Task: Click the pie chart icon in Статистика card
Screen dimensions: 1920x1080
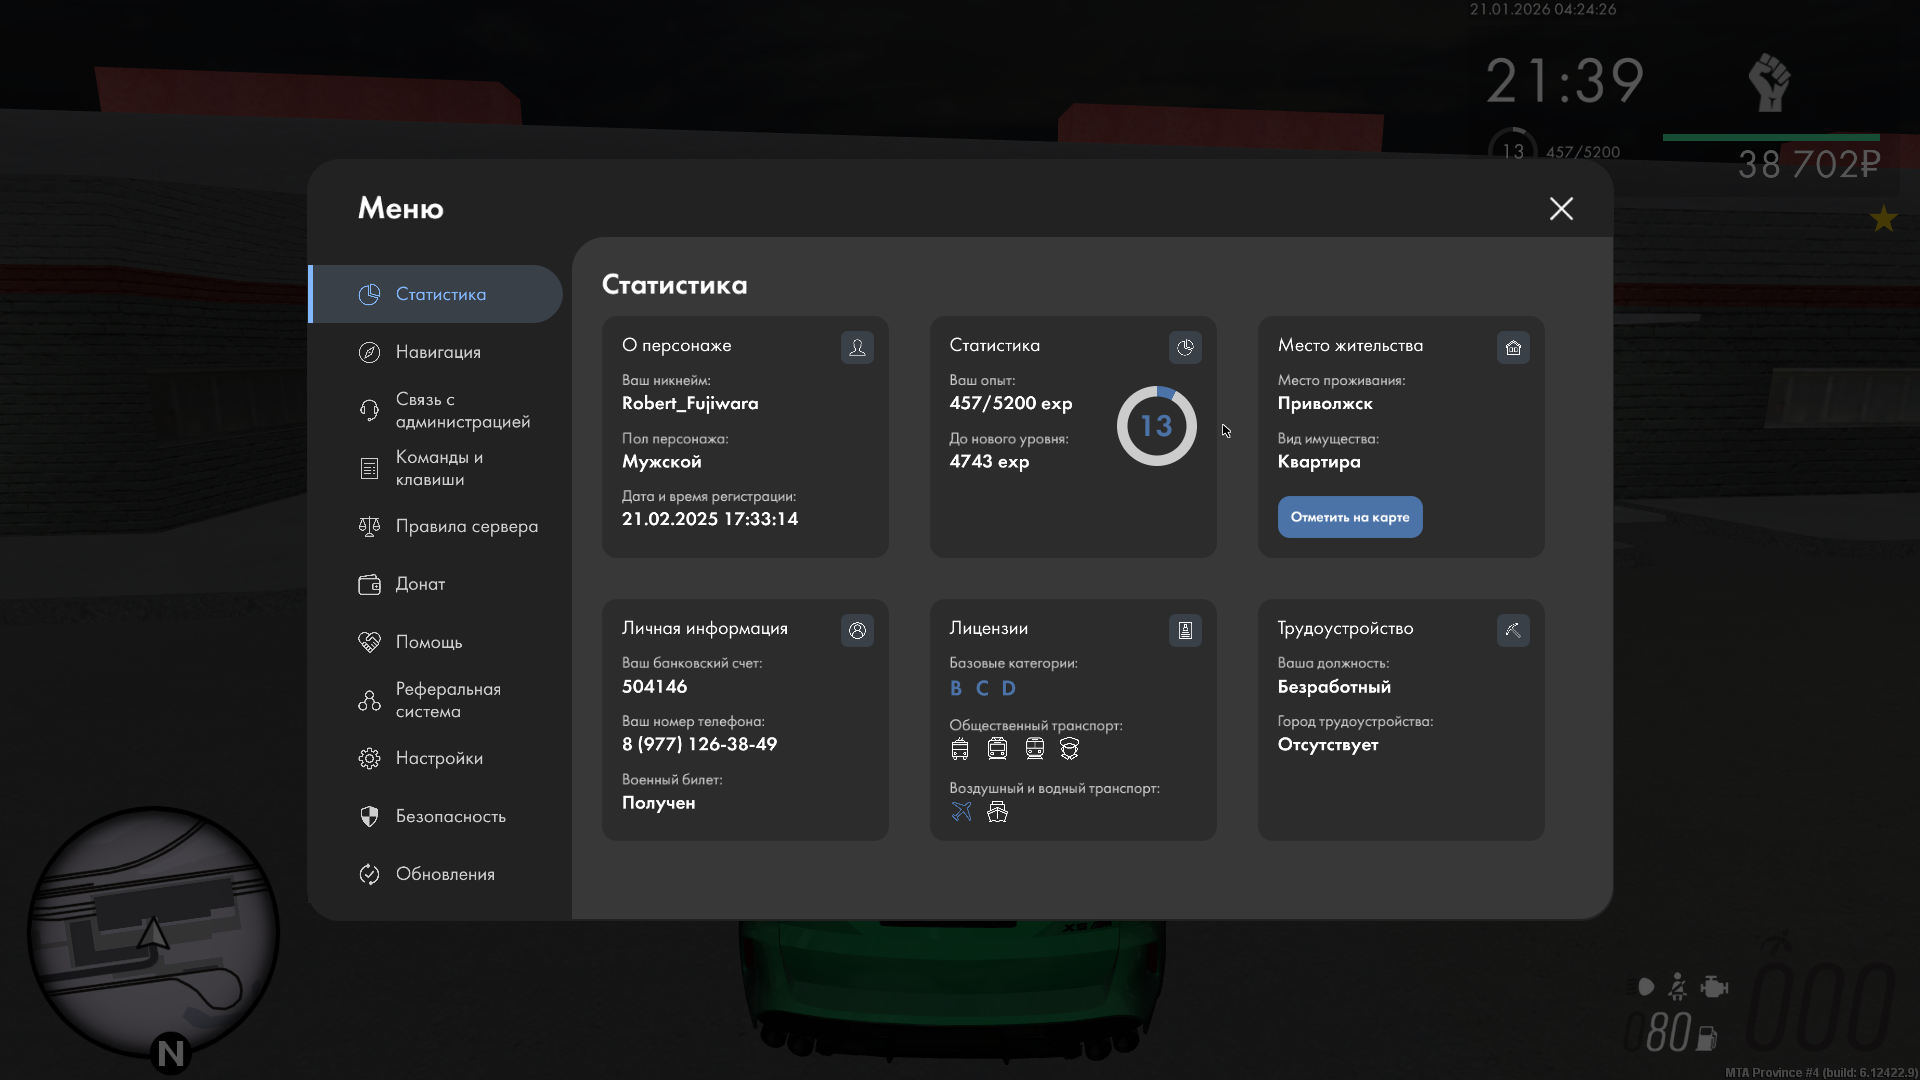Action: point(1185,347)
